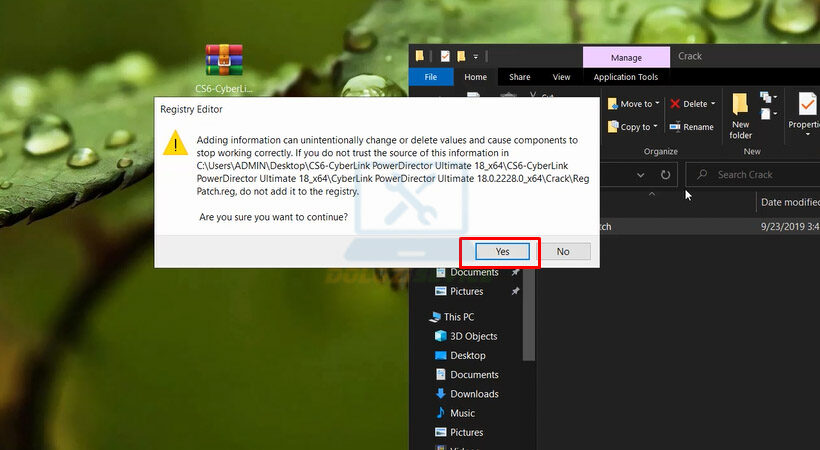Click the Downloads folder under This PC
Viewport: 820px width, 450px height.
click(x=473, y=394)
